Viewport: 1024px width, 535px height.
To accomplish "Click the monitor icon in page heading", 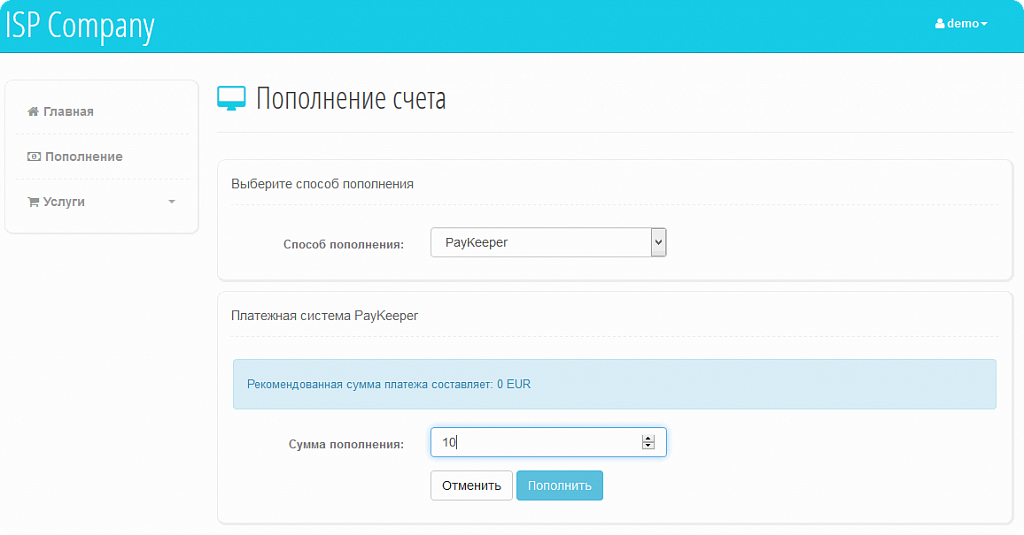I will [x=231, y=98].
